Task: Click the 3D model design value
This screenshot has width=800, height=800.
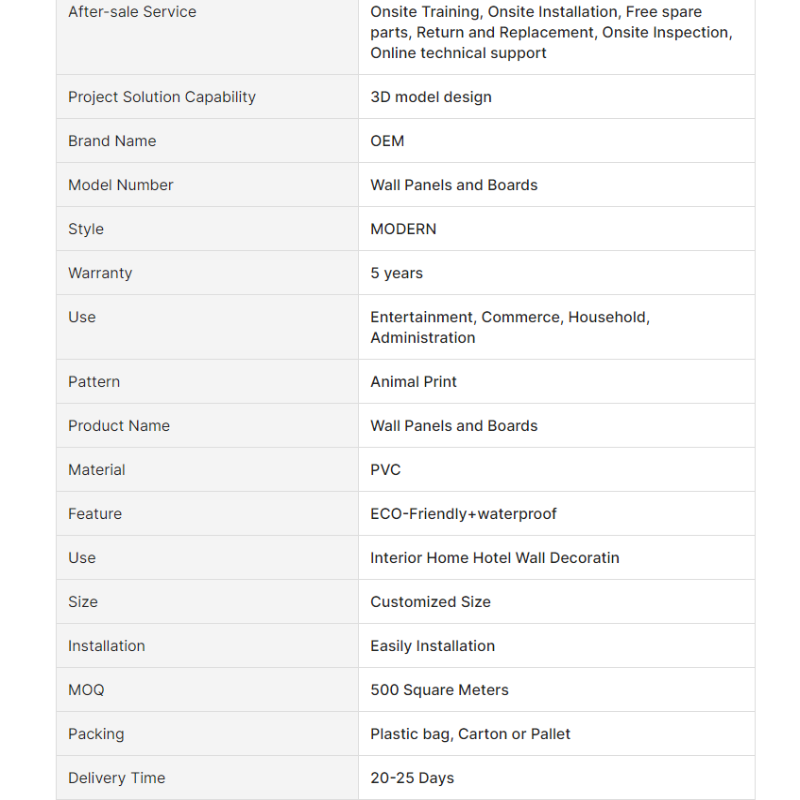Action: (x=431, y=97)
